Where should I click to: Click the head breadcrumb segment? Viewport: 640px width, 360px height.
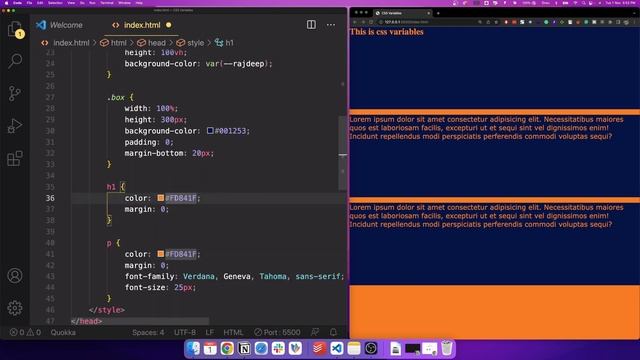151,42
